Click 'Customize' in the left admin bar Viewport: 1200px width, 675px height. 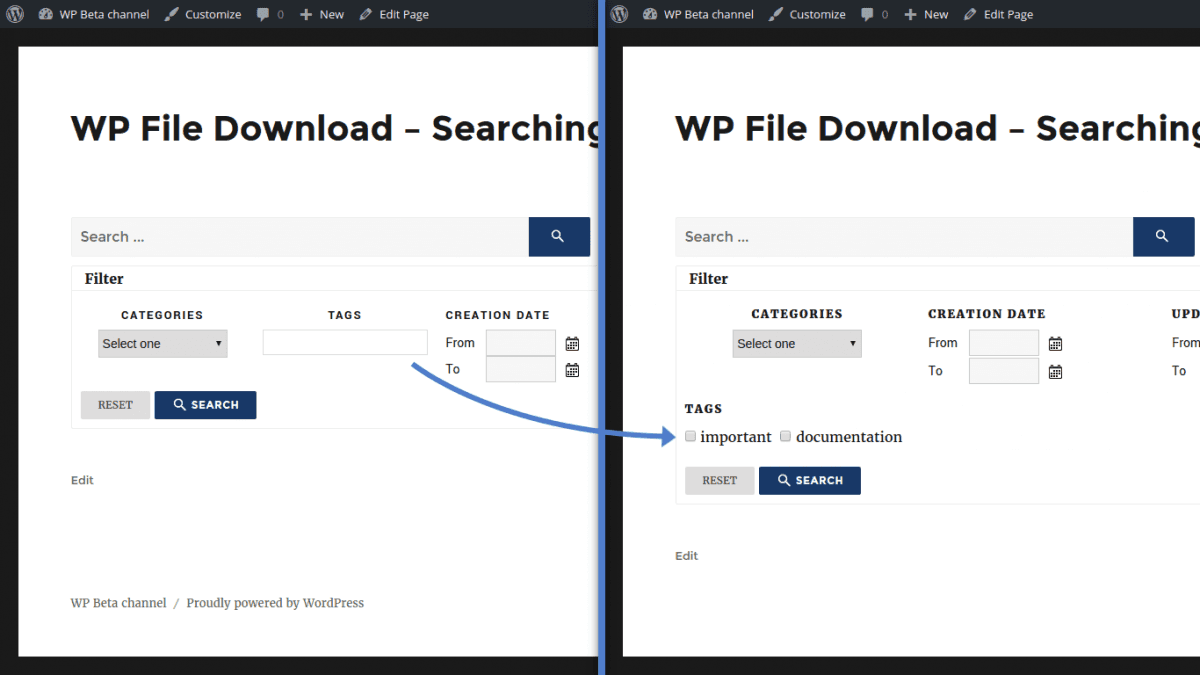pos(203,14)
